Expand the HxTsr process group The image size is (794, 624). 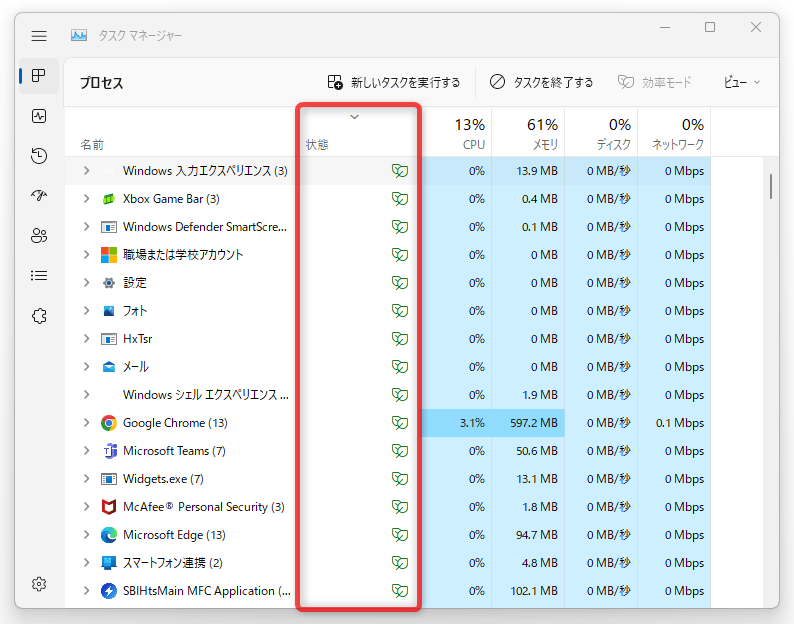pos(87,339)
